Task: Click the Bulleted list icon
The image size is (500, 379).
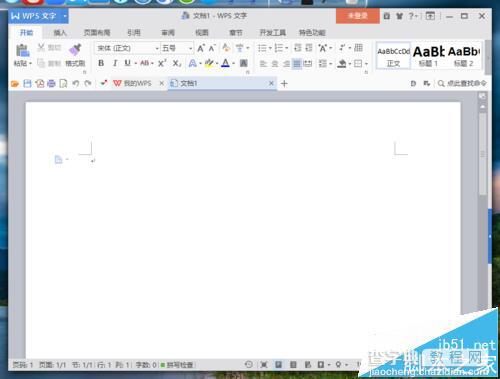Action: click(262, 48)
